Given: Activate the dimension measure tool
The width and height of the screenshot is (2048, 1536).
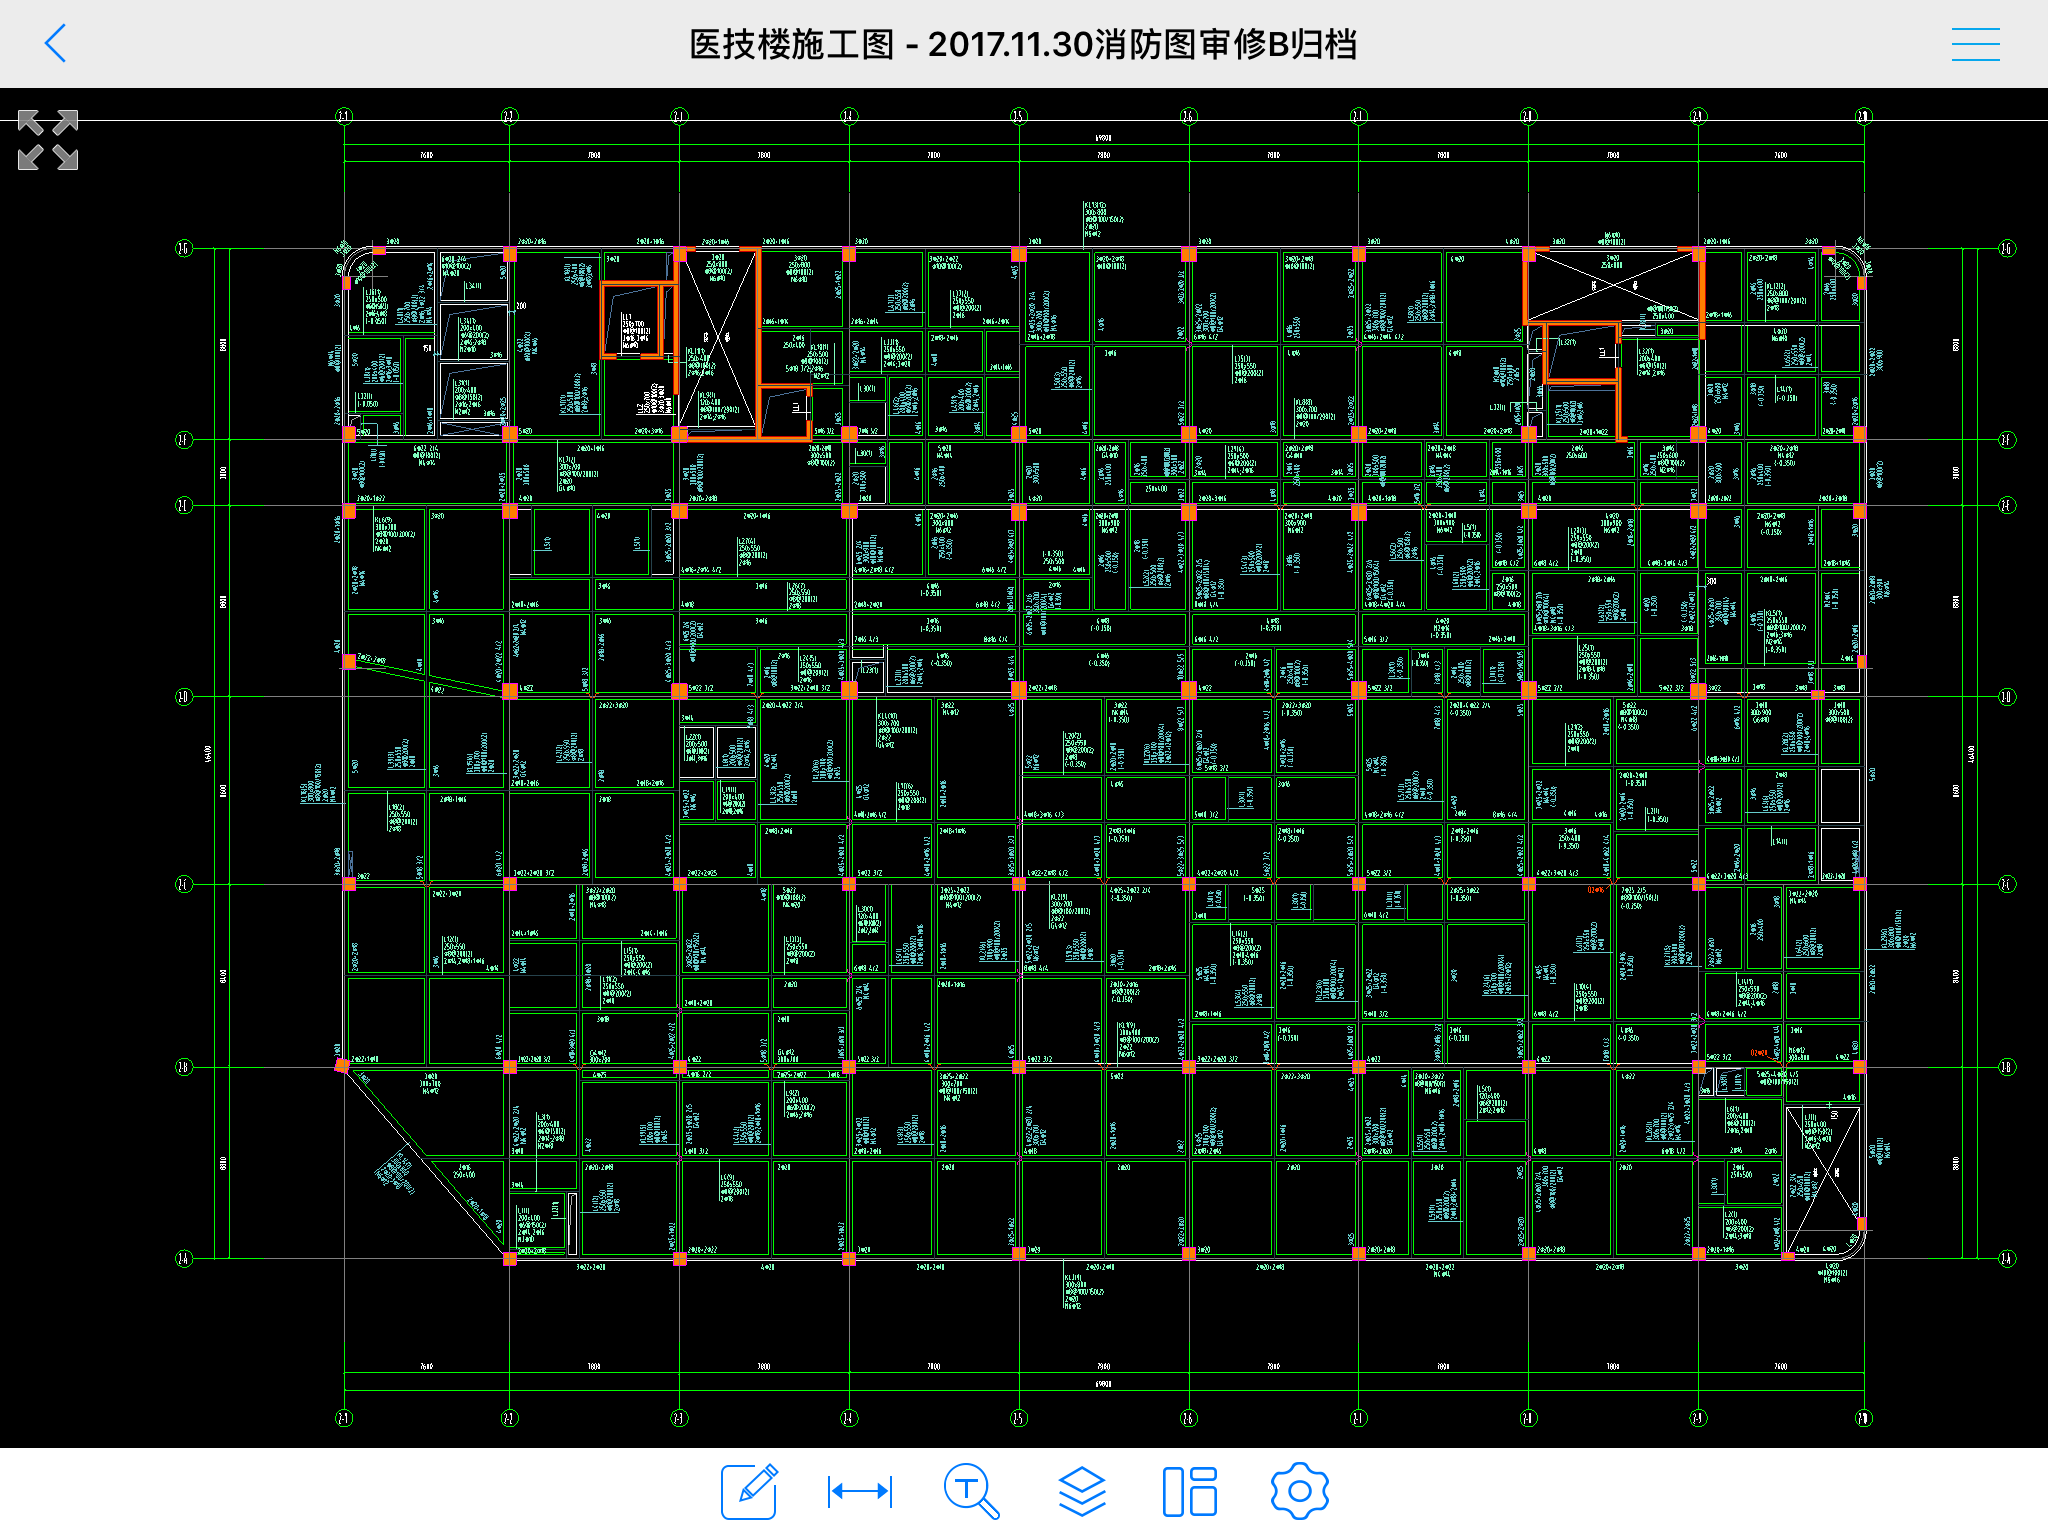Looking at the screenshot, I should (x=860, y=1491).
